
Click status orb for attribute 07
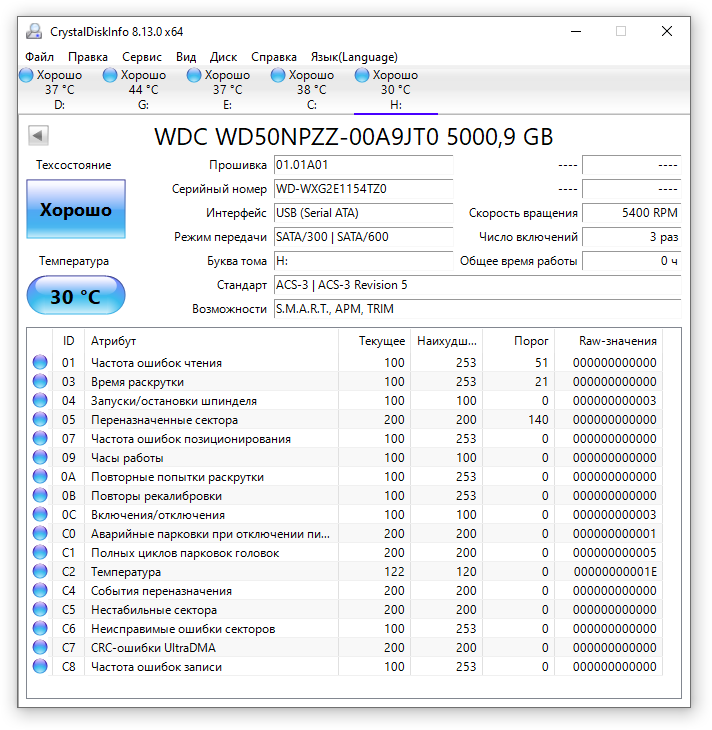pos(40,438)
